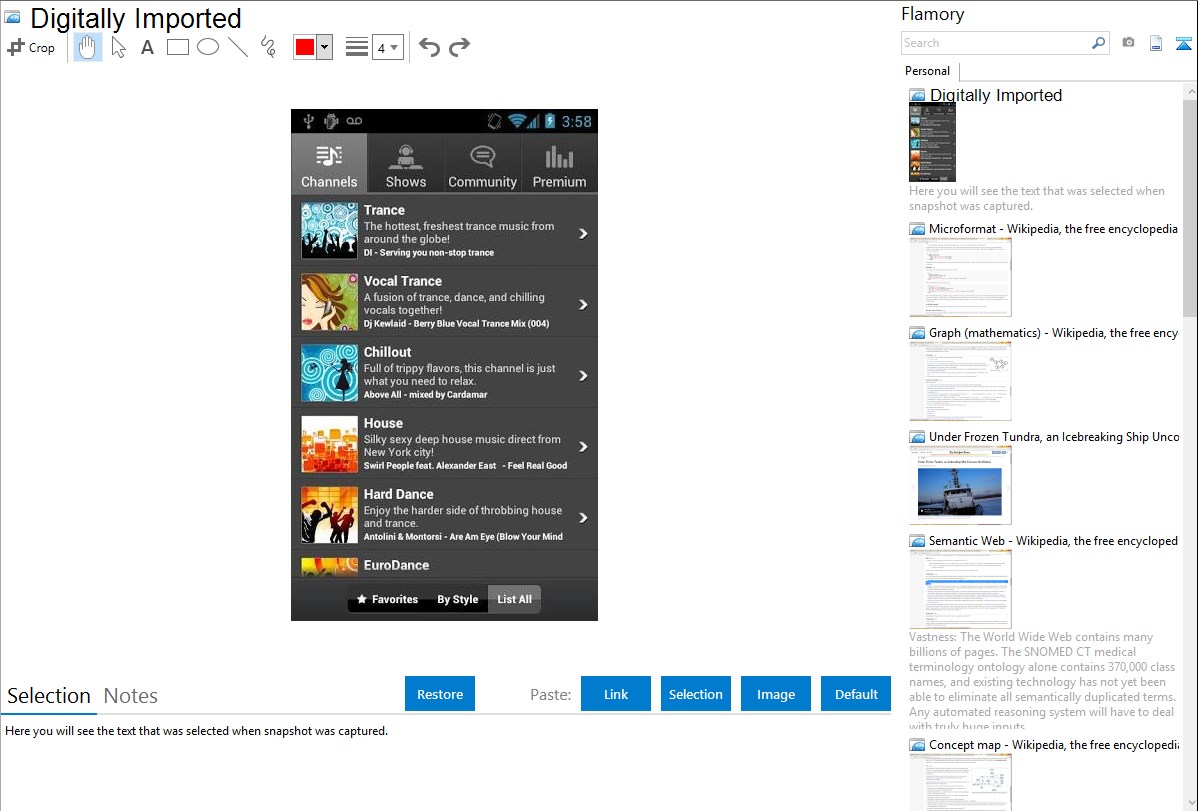Select the Favorites filter with star
Screen dimensions: 1198x811
(388, 599)
